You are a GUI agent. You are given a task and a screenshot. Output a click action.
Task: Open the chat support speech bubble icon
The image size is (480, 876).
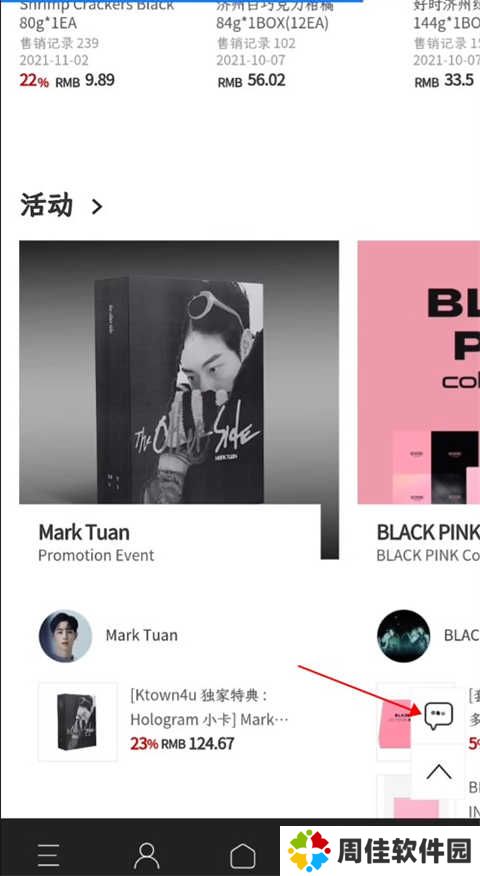438,717
